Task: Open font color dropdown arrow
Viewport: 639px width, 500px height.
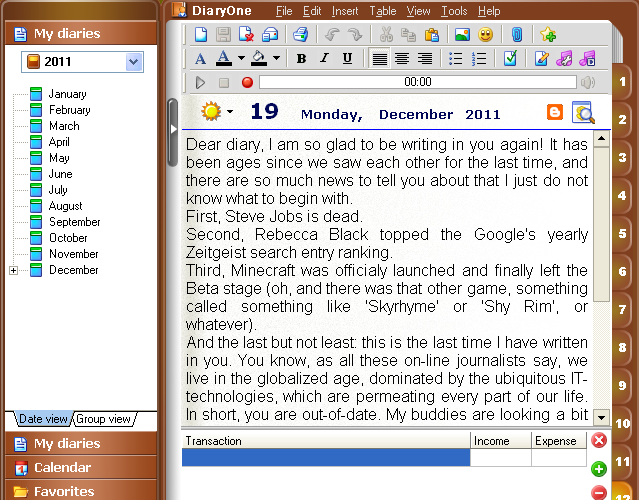Action: (x=241, y=58)
